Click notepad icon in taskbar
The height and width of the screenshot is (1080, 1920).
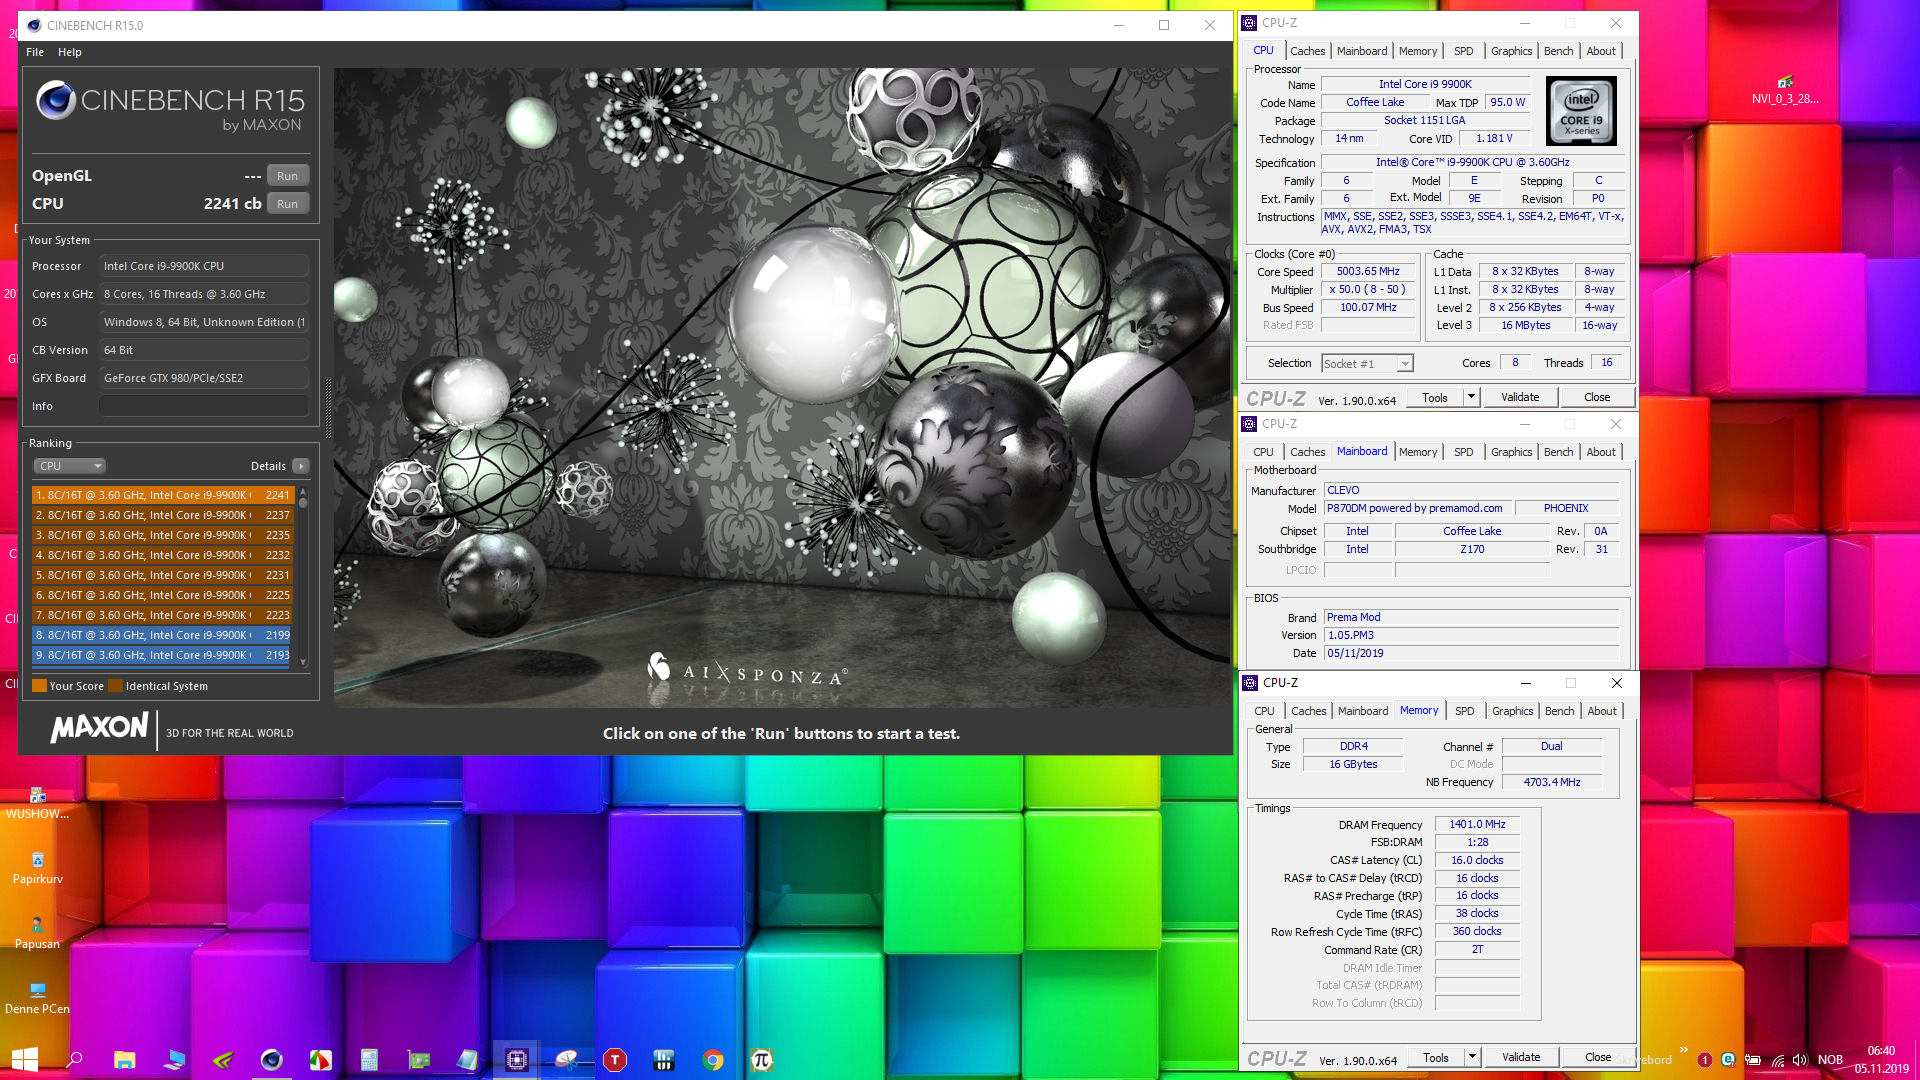click(467, 1060)
